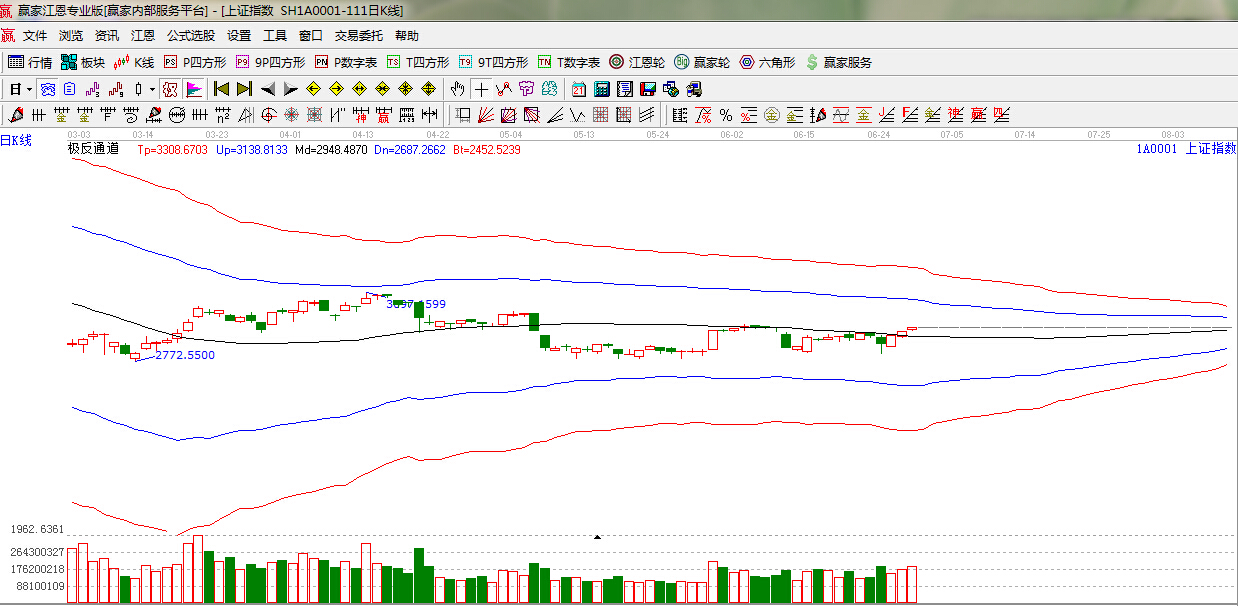Click the 板块 sector button

tap(83, 62)
